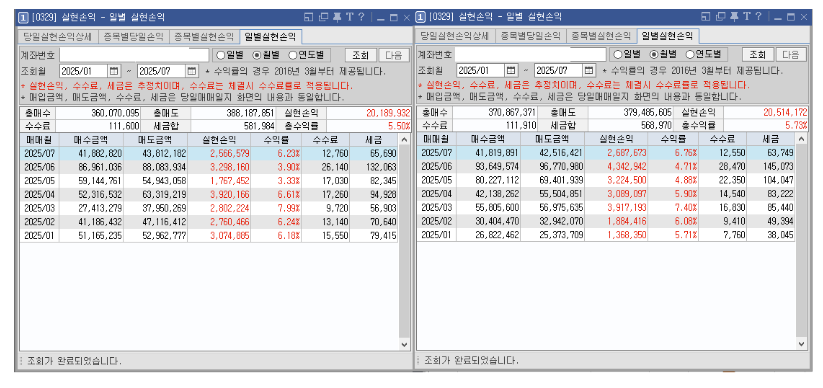Click the font size T icon in the right window

746,17
